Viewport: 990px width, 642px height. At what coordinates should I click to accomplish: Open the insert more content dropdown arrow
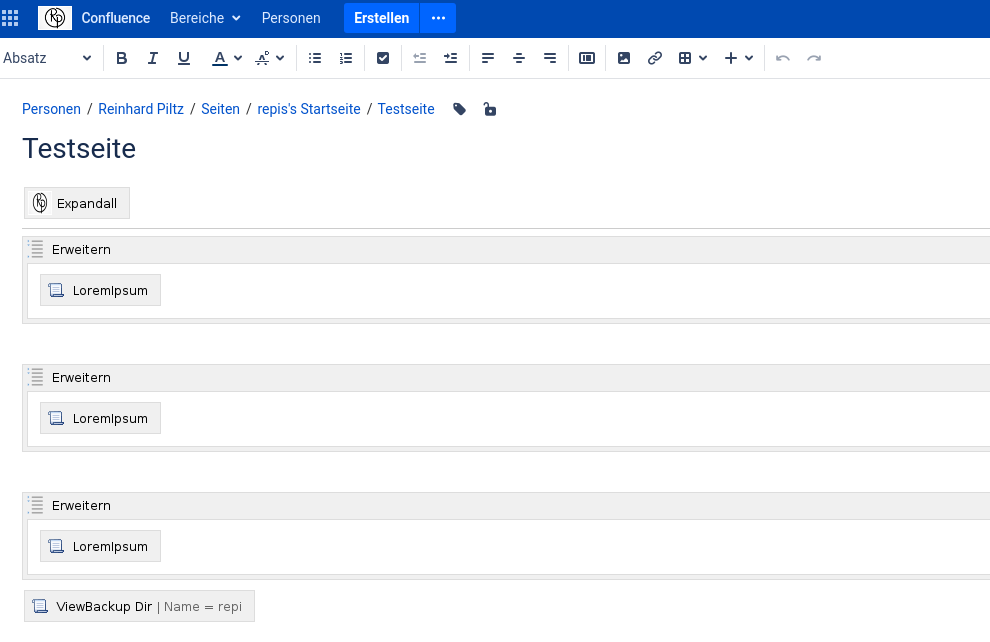click(749, 58)
